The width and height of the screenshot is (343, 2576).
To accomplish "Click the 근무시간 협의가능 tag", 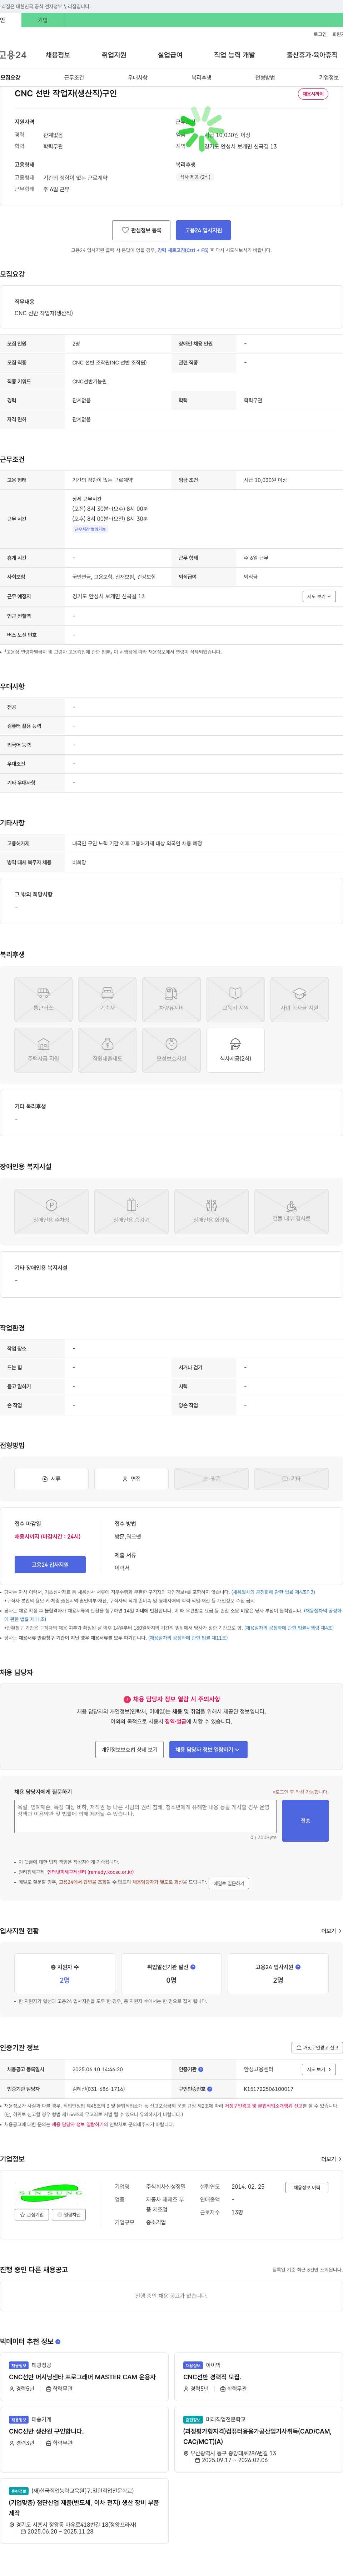I will 90,529.
